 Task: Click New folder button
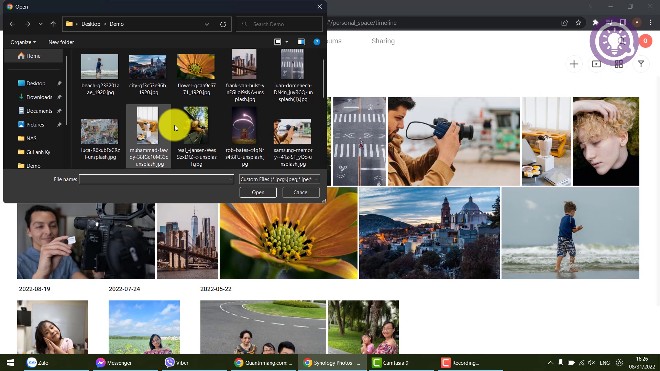pos(61,42)
